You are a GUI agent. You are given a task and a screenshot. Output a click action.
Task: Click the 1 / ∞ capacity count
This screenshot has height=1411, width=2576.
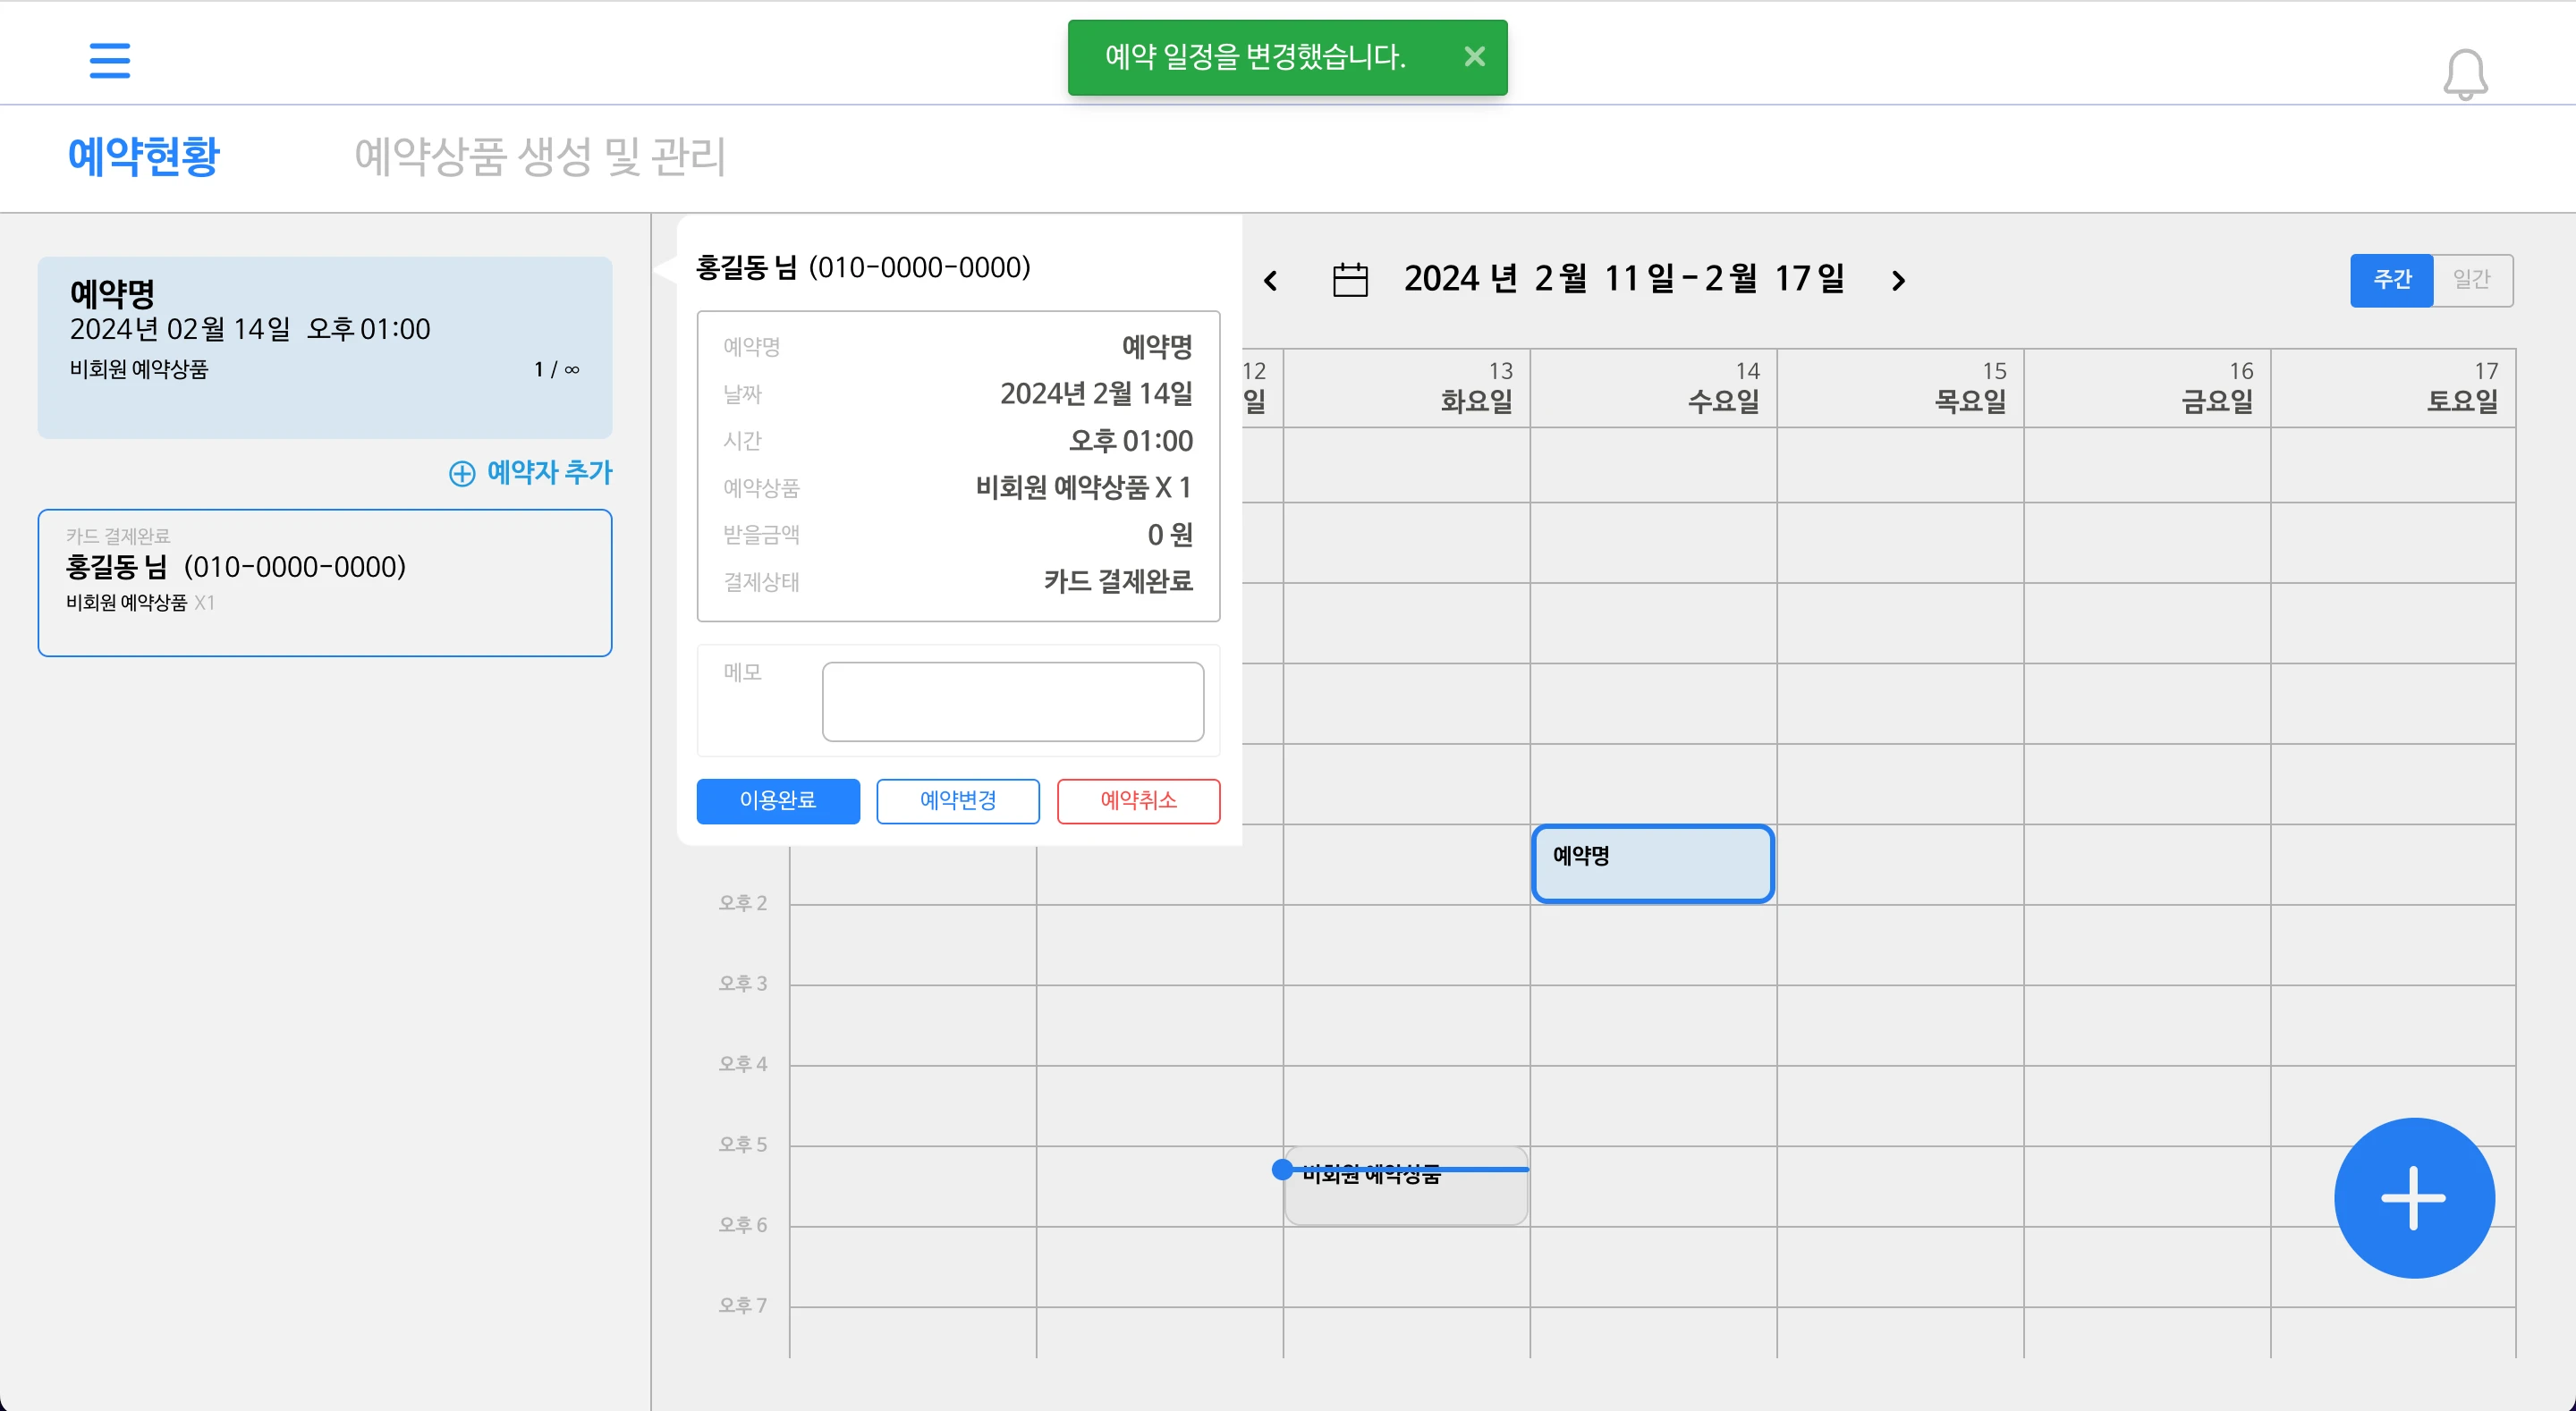tap(557, 370)
